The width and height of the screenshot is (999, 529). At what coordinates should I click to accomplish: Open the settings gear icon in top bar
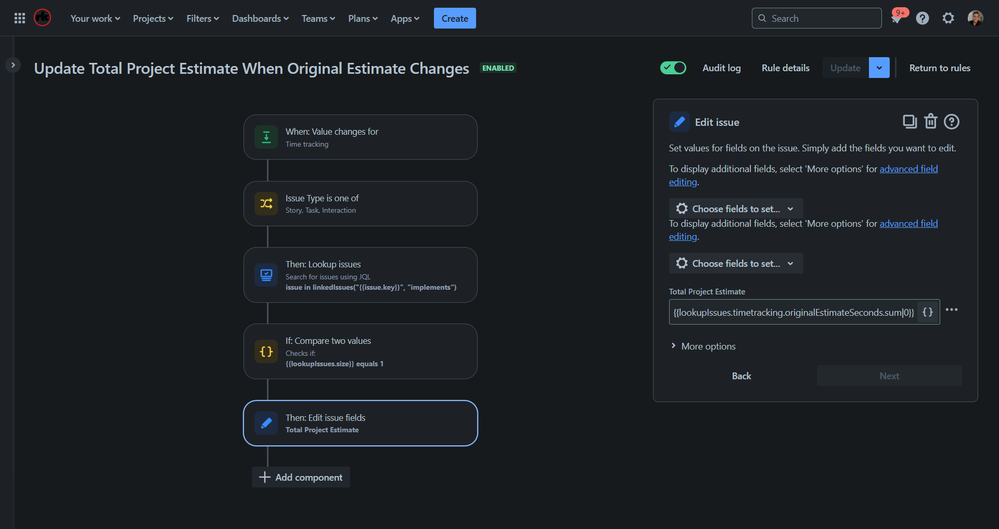tap(948, 18)
